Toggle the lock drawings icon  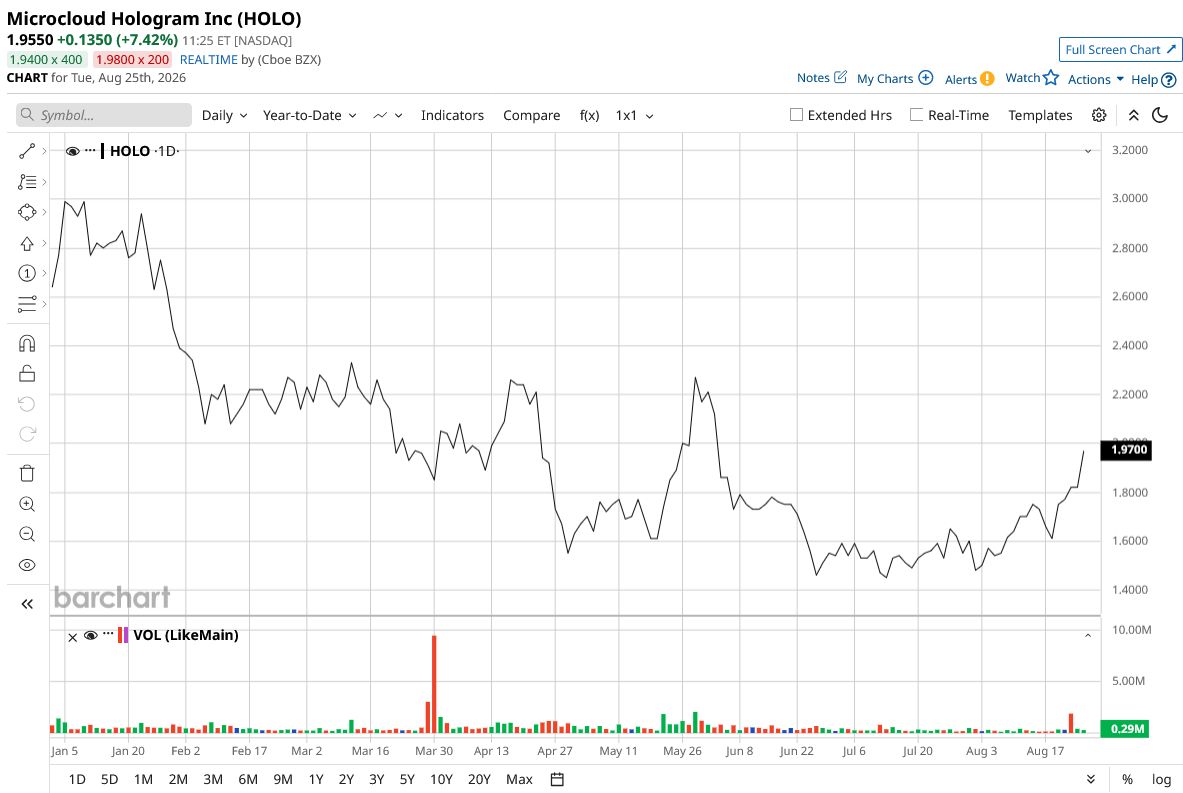(x=27, y=373)
